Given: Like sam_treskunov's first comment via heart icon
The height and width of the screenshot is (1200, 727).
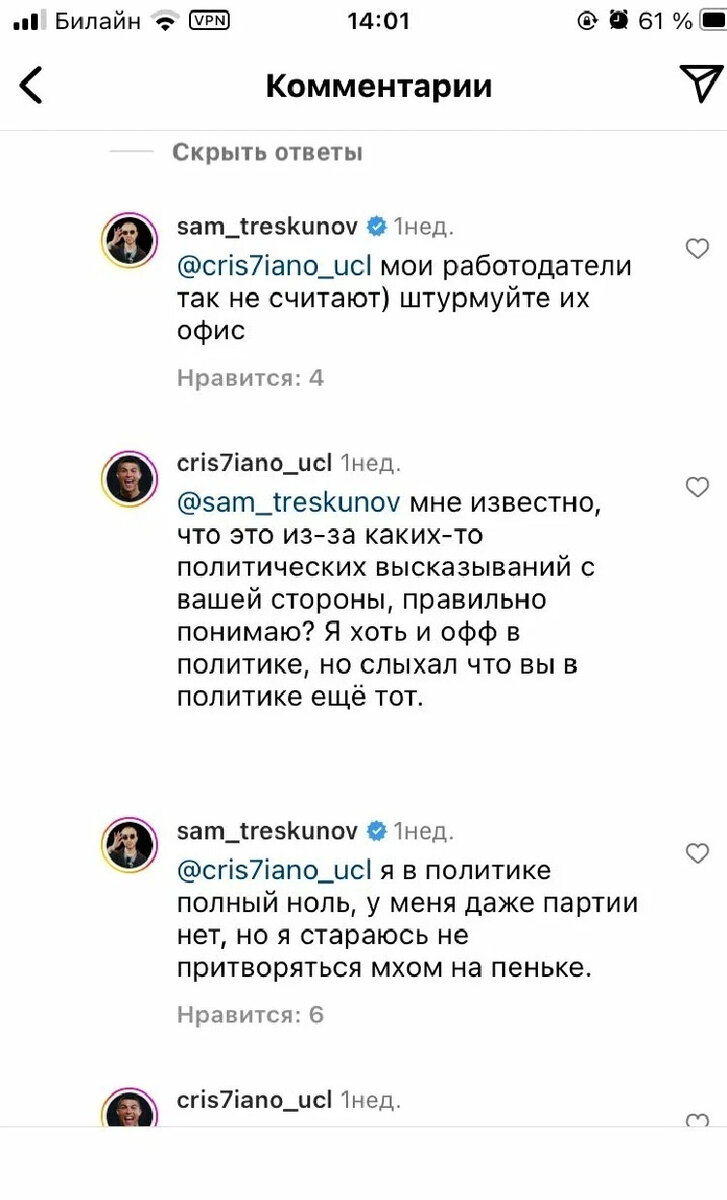Looking at the screenshot, I should pyautogui.click(x=697, y=248).
